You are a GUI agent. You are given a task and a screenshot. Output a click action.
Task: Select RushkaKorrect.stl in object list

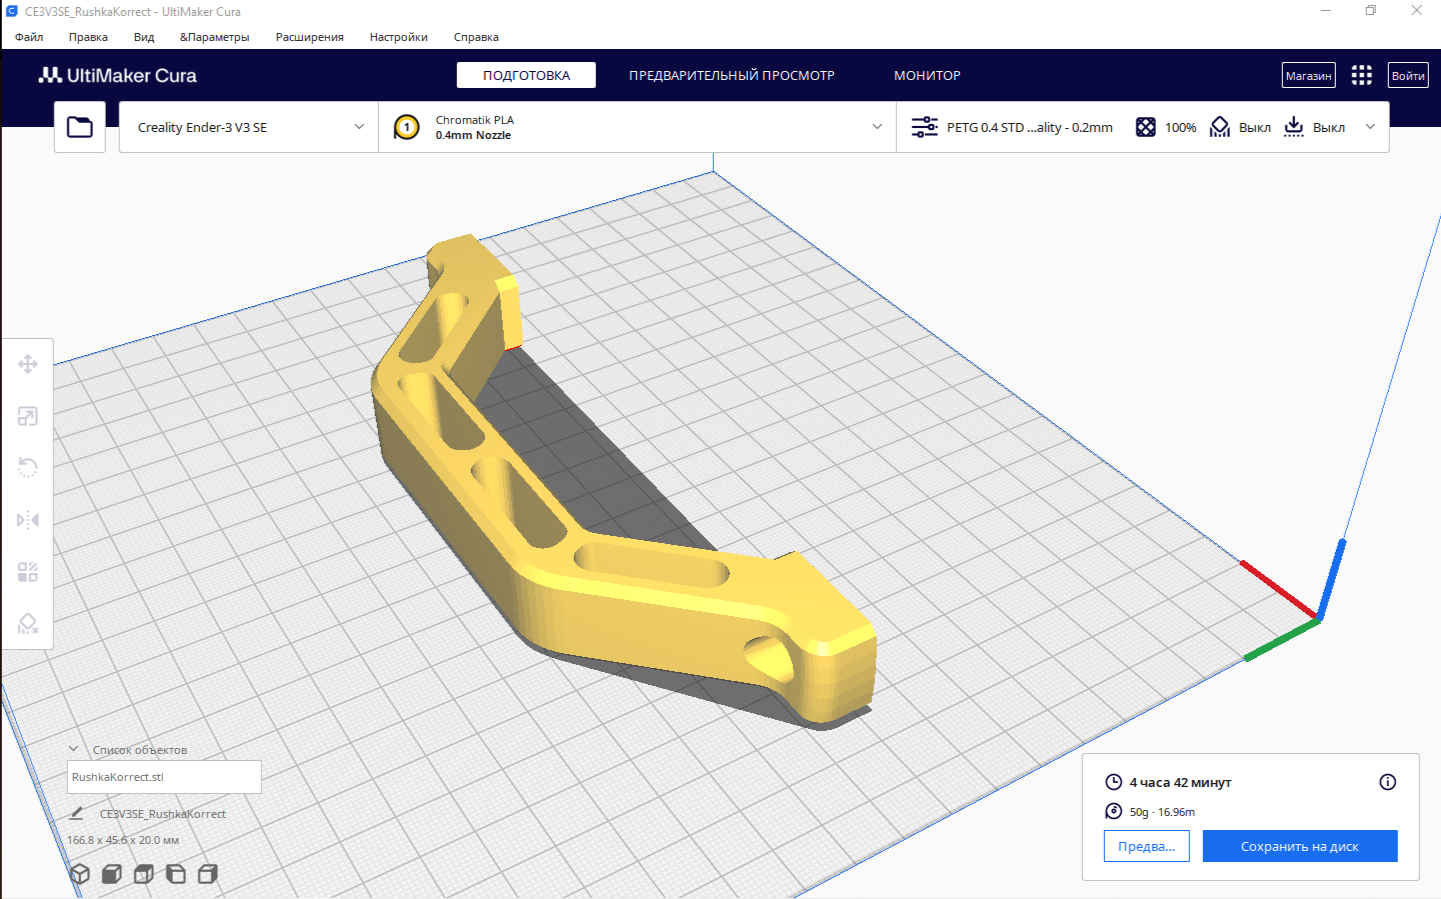tap(164, 777)
